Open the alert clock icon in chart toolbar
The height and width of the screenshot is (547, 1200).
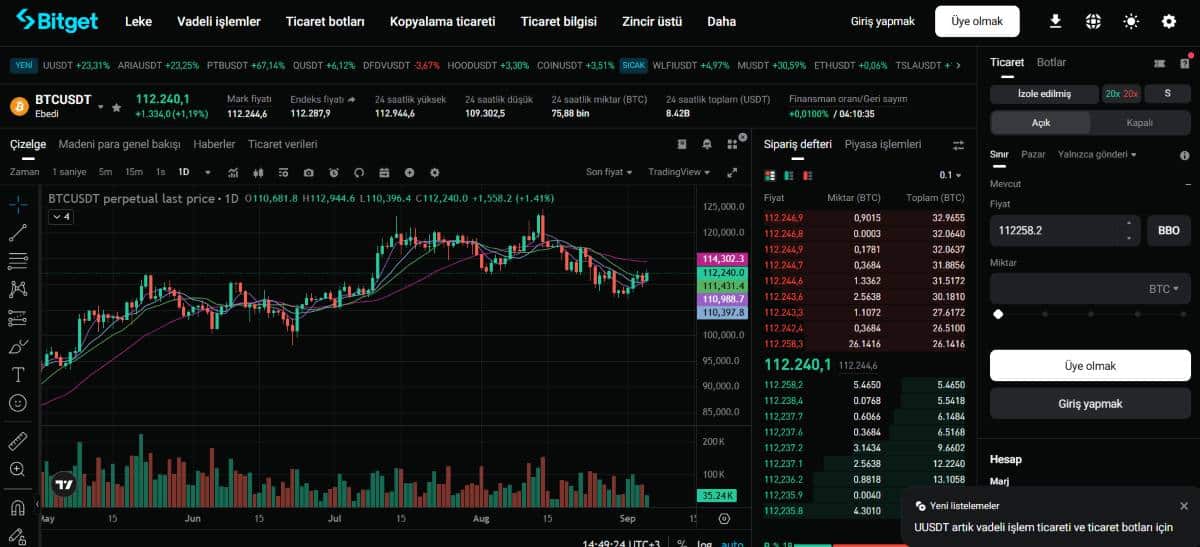coord(334,172)
